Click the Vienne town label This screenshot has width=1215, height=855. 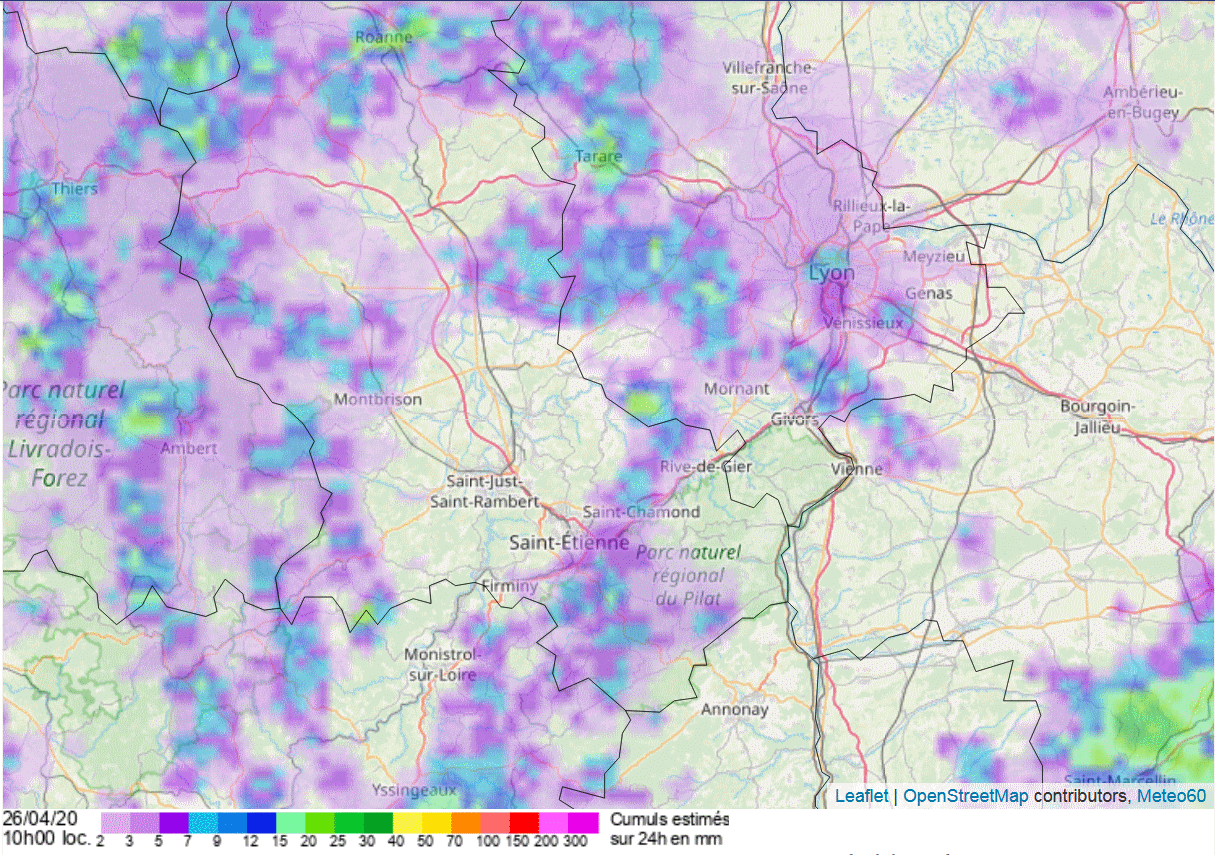(x=857, y=469)
